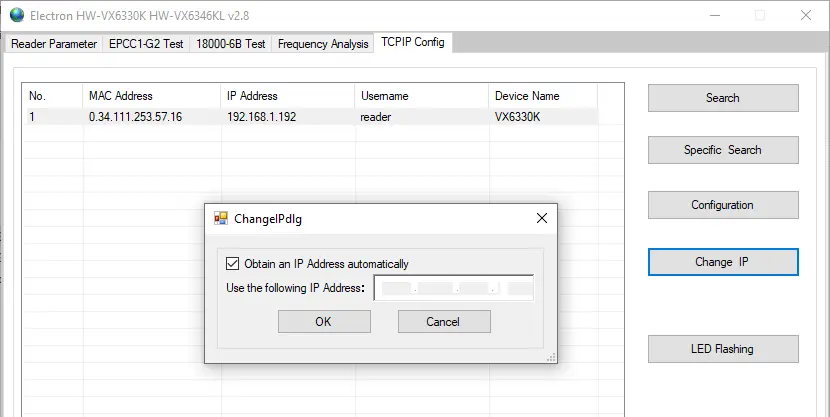
Task: Trigger LED Flashing
Action: pyautogui.click(x=722, y=349)
